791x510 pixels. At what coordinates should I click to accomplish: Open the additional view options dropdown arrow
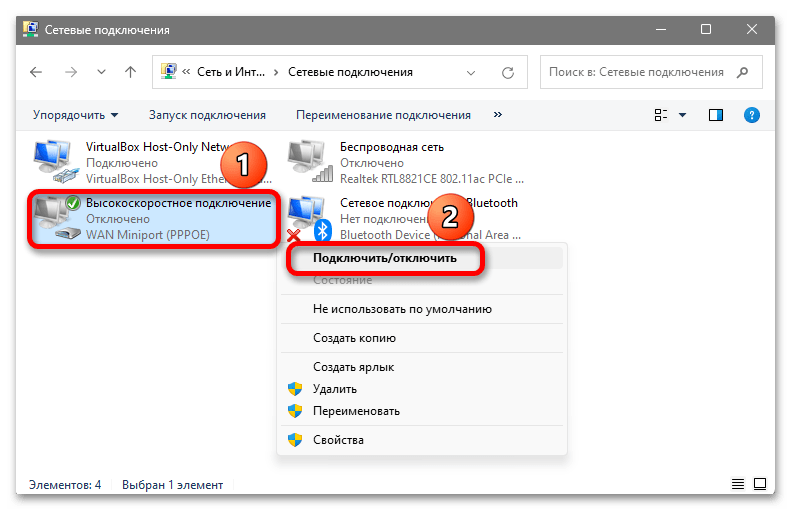683,115
